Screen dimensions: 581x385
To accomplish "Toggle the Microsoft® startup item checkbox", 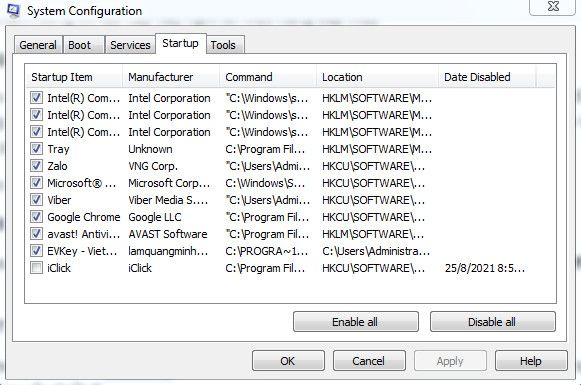I will (x=36, y=183).
